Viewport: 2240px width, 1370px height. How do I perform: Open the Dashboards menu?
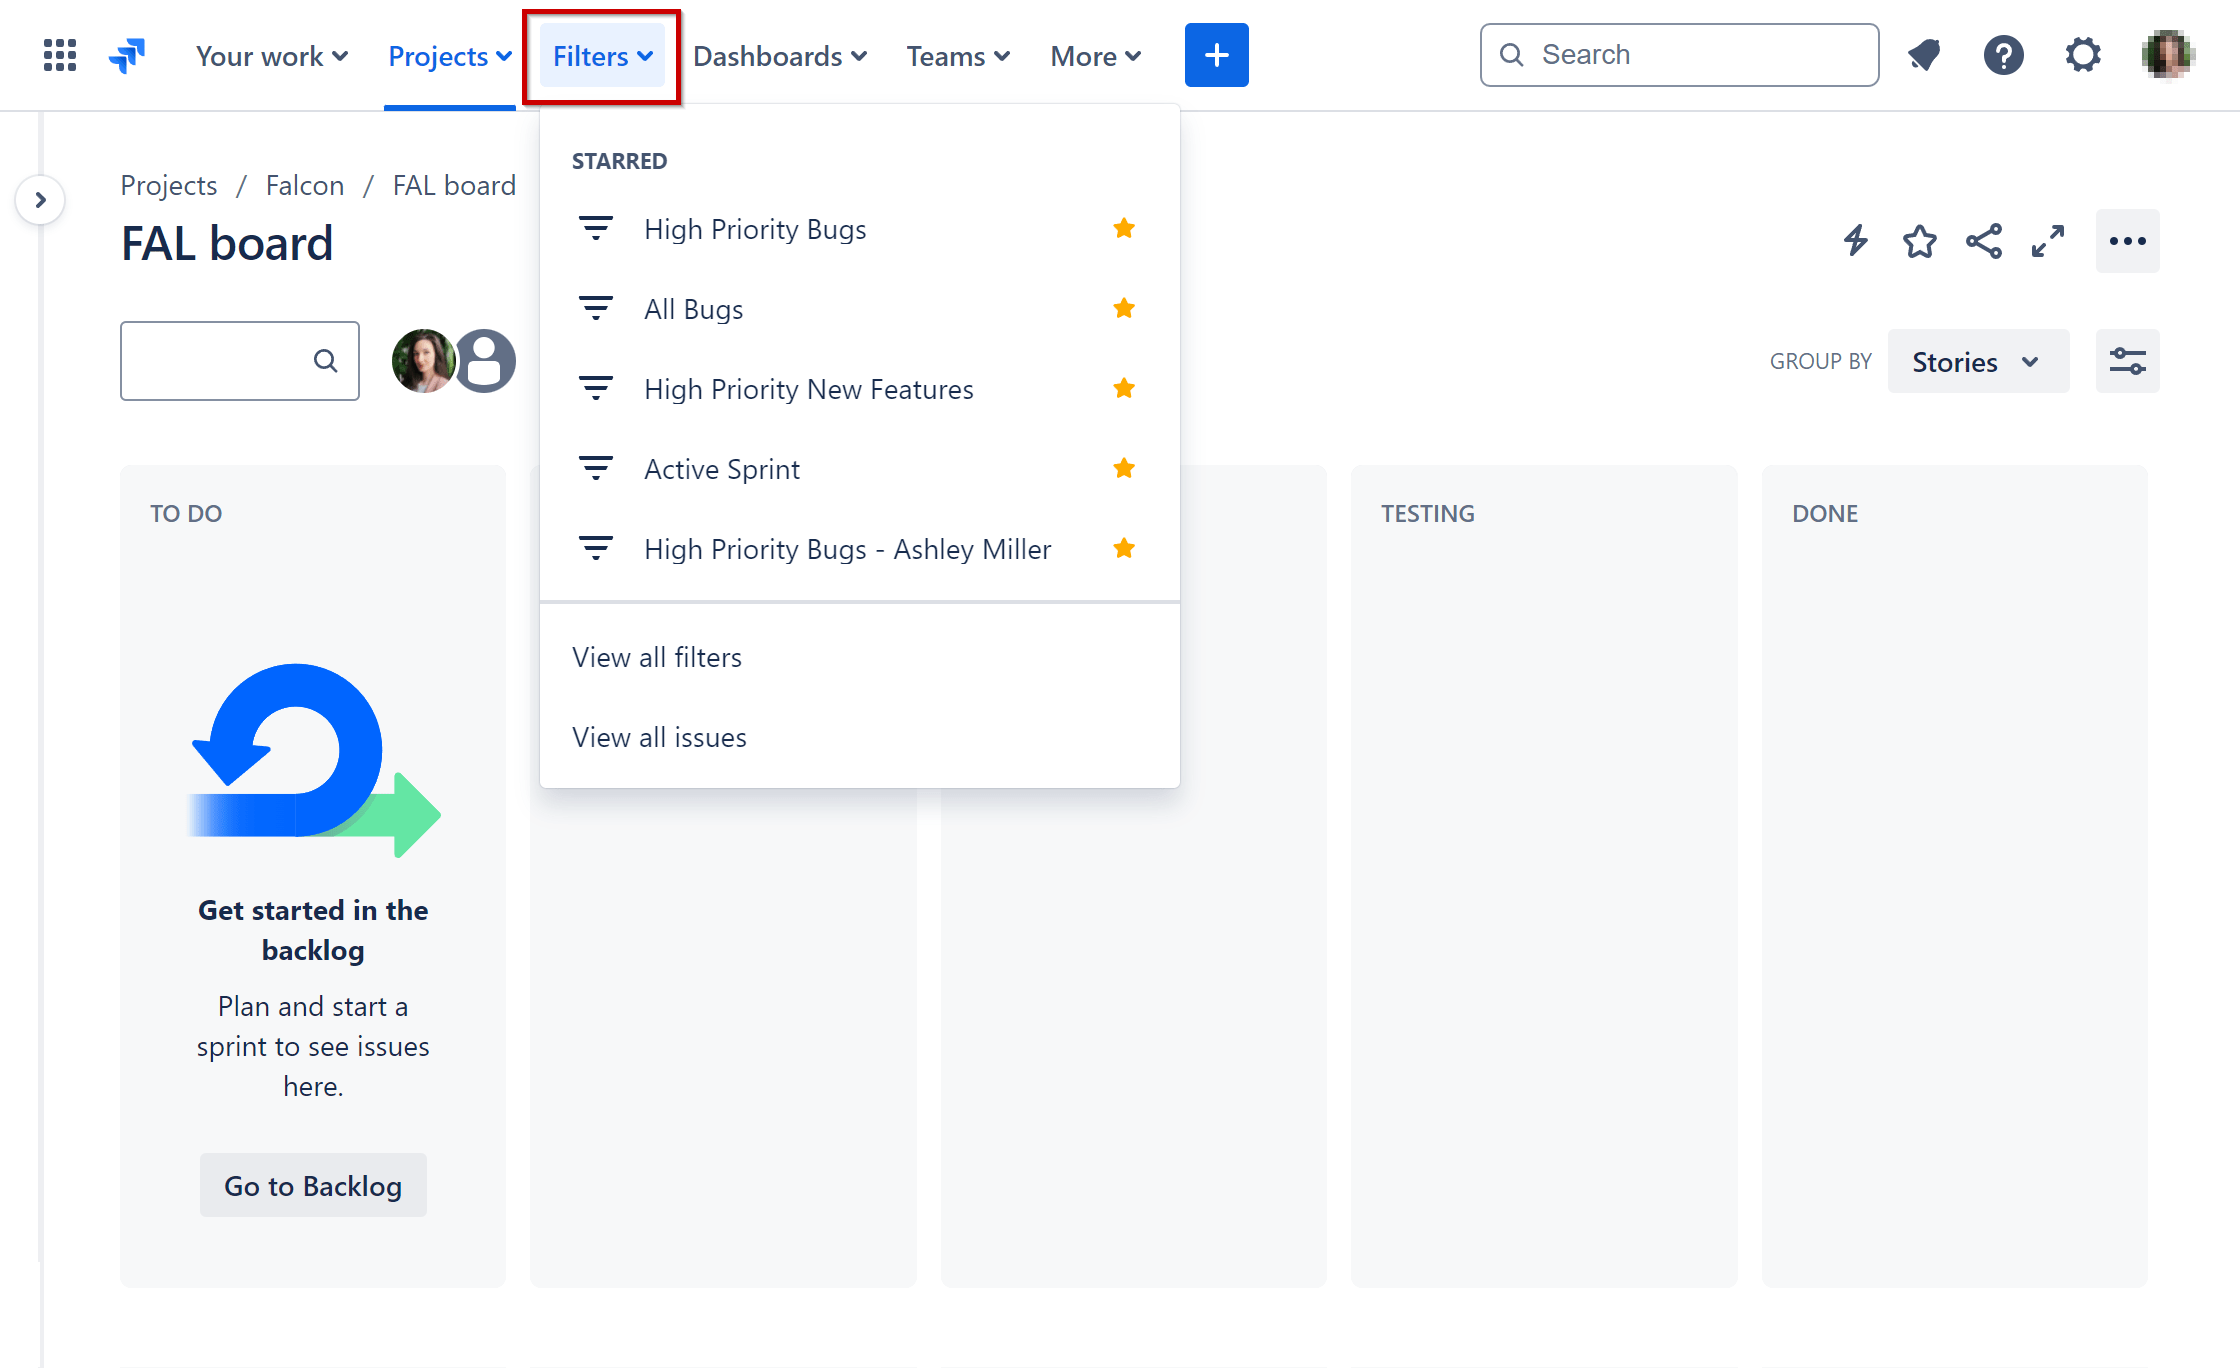pos(779,55)
